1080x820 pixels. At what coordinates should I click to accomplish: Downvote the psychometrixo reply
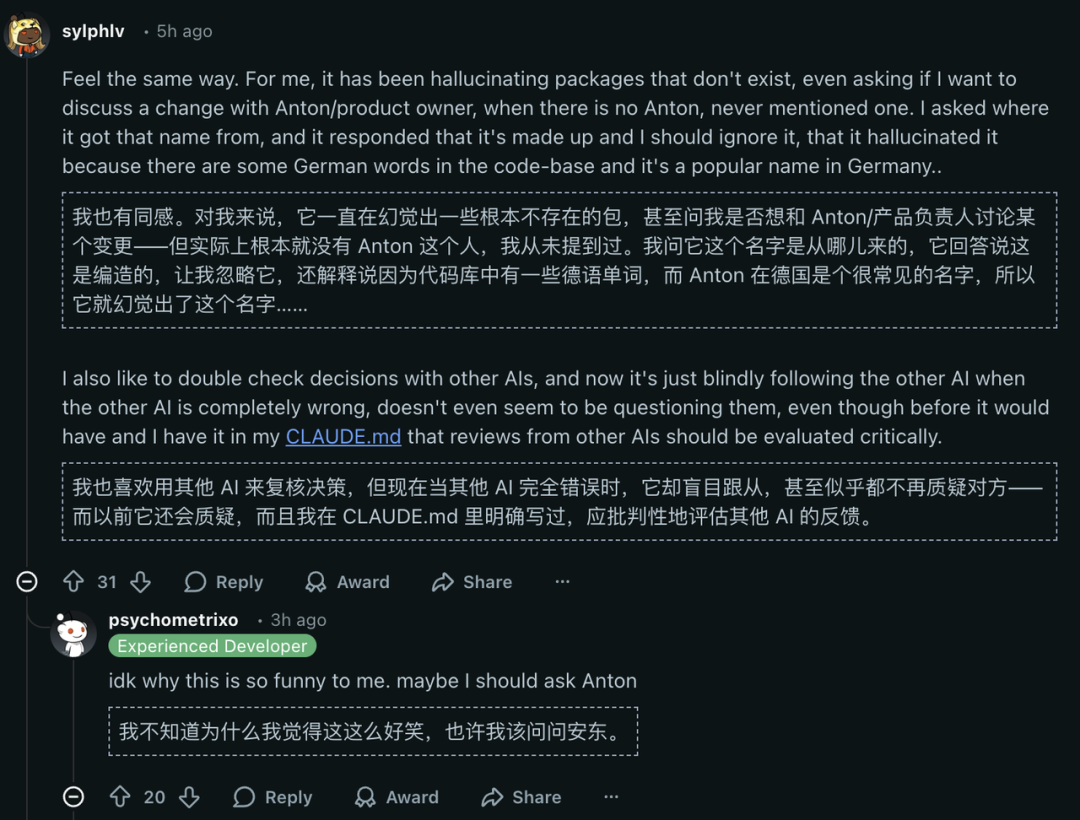point(188,797)
